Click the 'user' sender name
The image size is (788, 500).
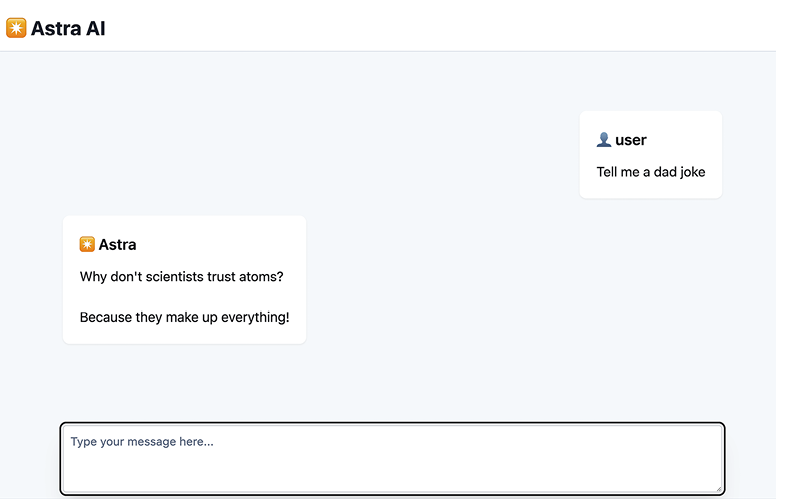631,140
